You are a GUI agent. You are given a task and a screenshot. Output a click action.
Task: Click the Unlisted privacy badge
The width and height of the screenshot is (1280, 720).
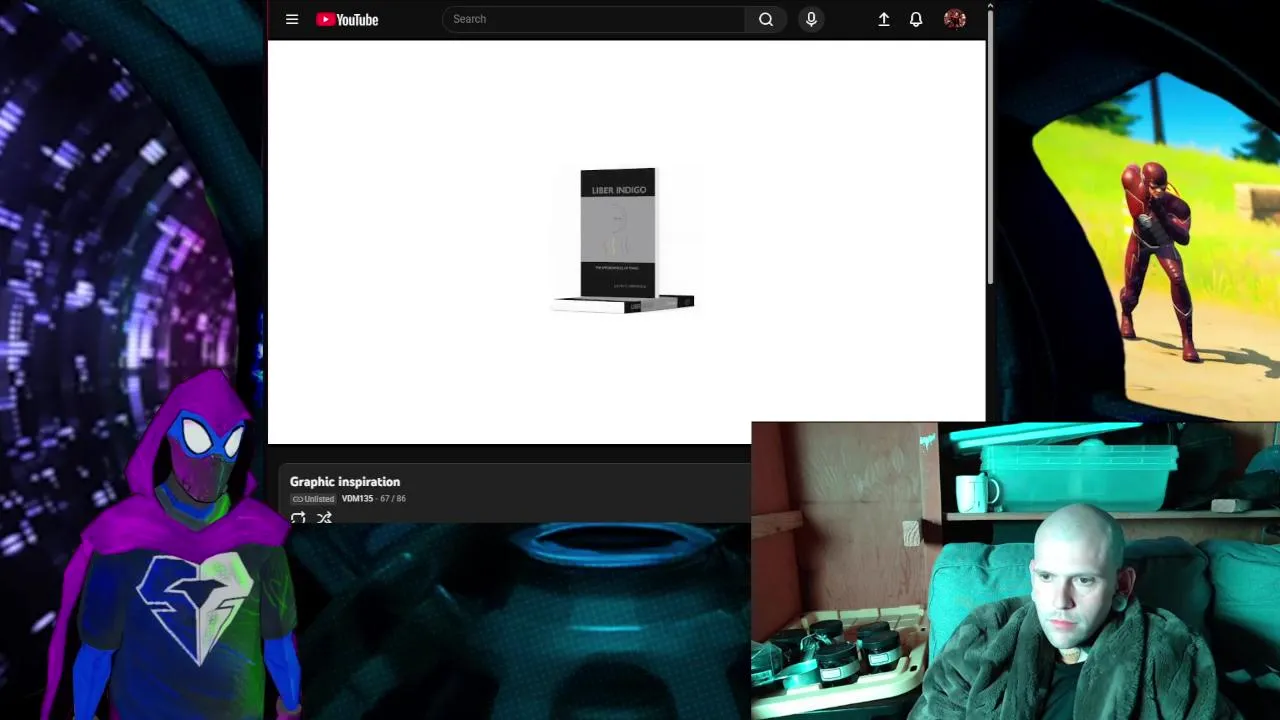[313, 499]
